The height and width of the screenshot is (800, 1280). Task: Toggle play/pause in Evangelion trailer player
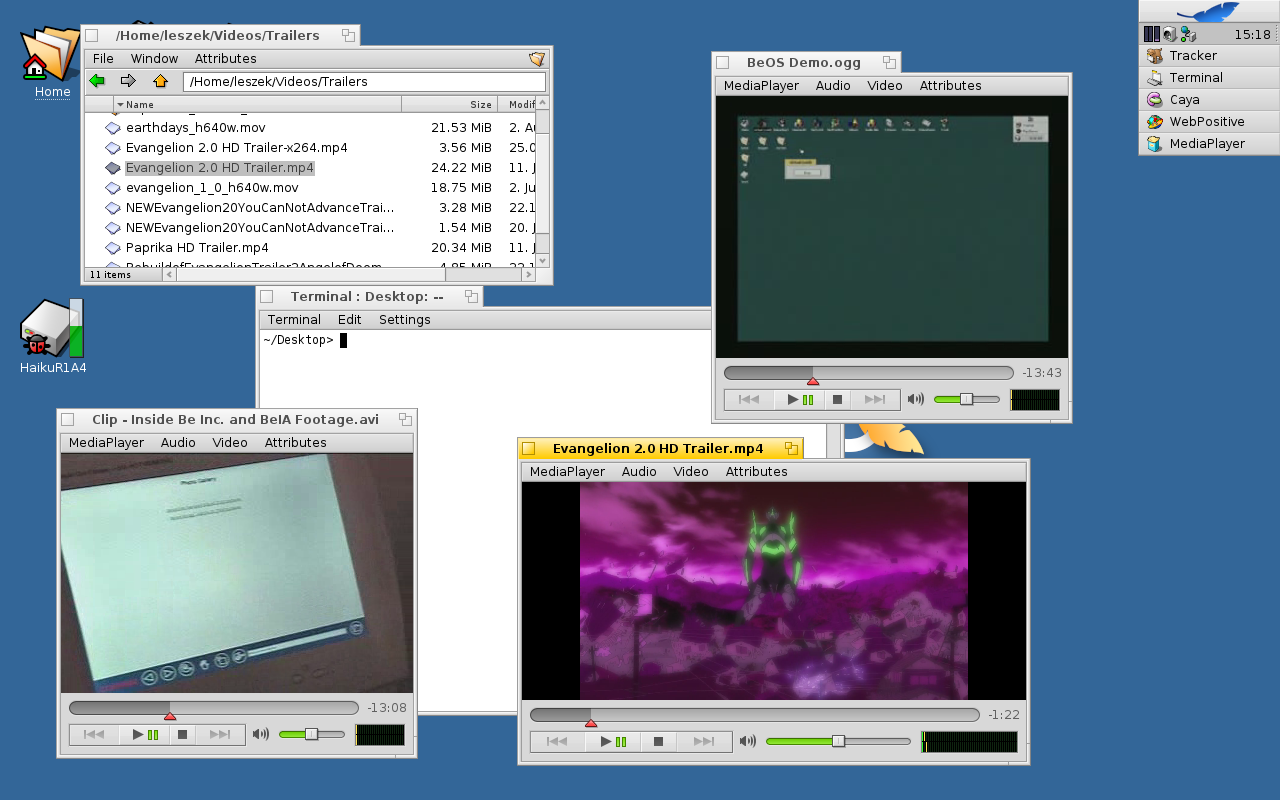click(x=613, y=741)
